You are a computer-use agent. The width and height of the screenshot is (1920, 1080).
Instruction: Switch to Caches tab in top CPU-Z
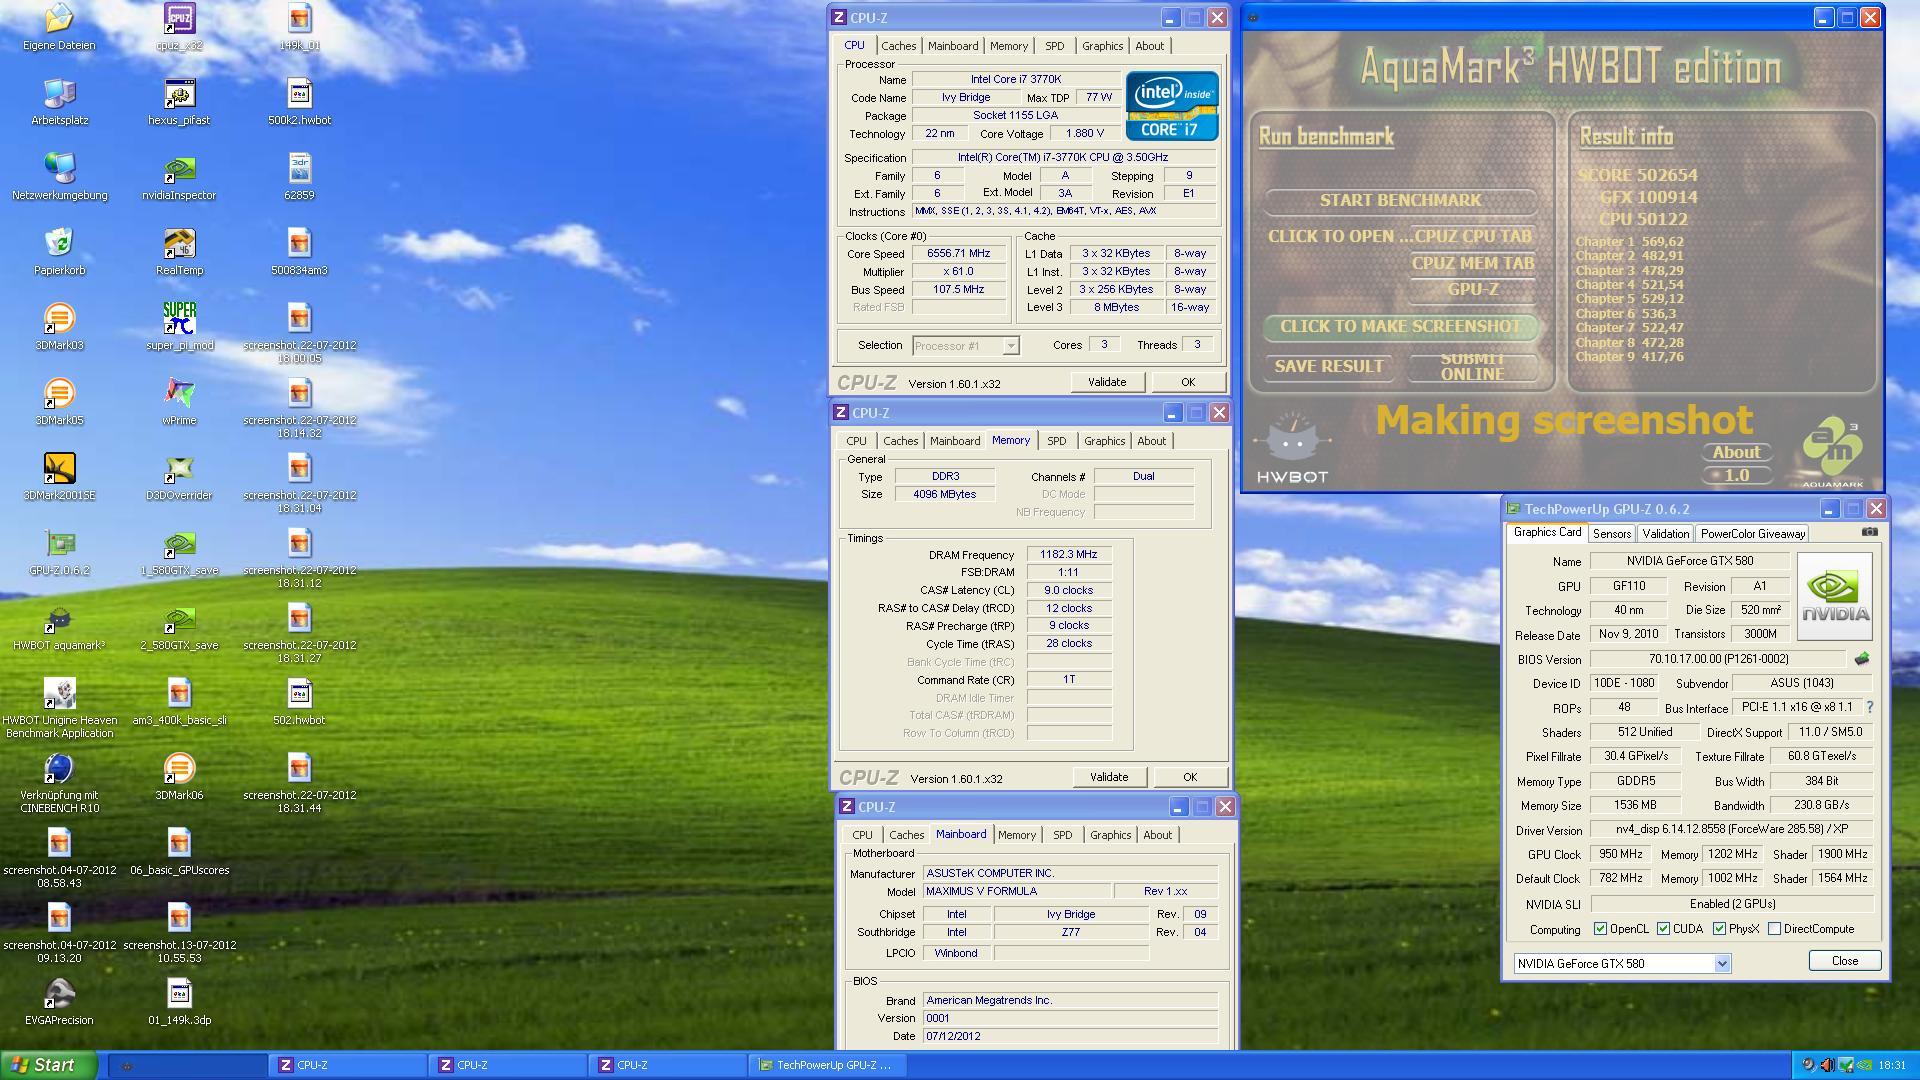pos(898,46)
